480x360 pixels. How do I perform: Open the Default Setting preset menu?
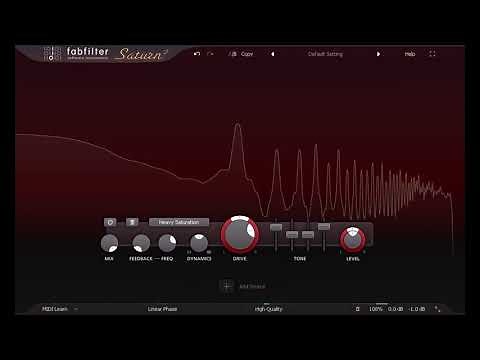point(325,54)
